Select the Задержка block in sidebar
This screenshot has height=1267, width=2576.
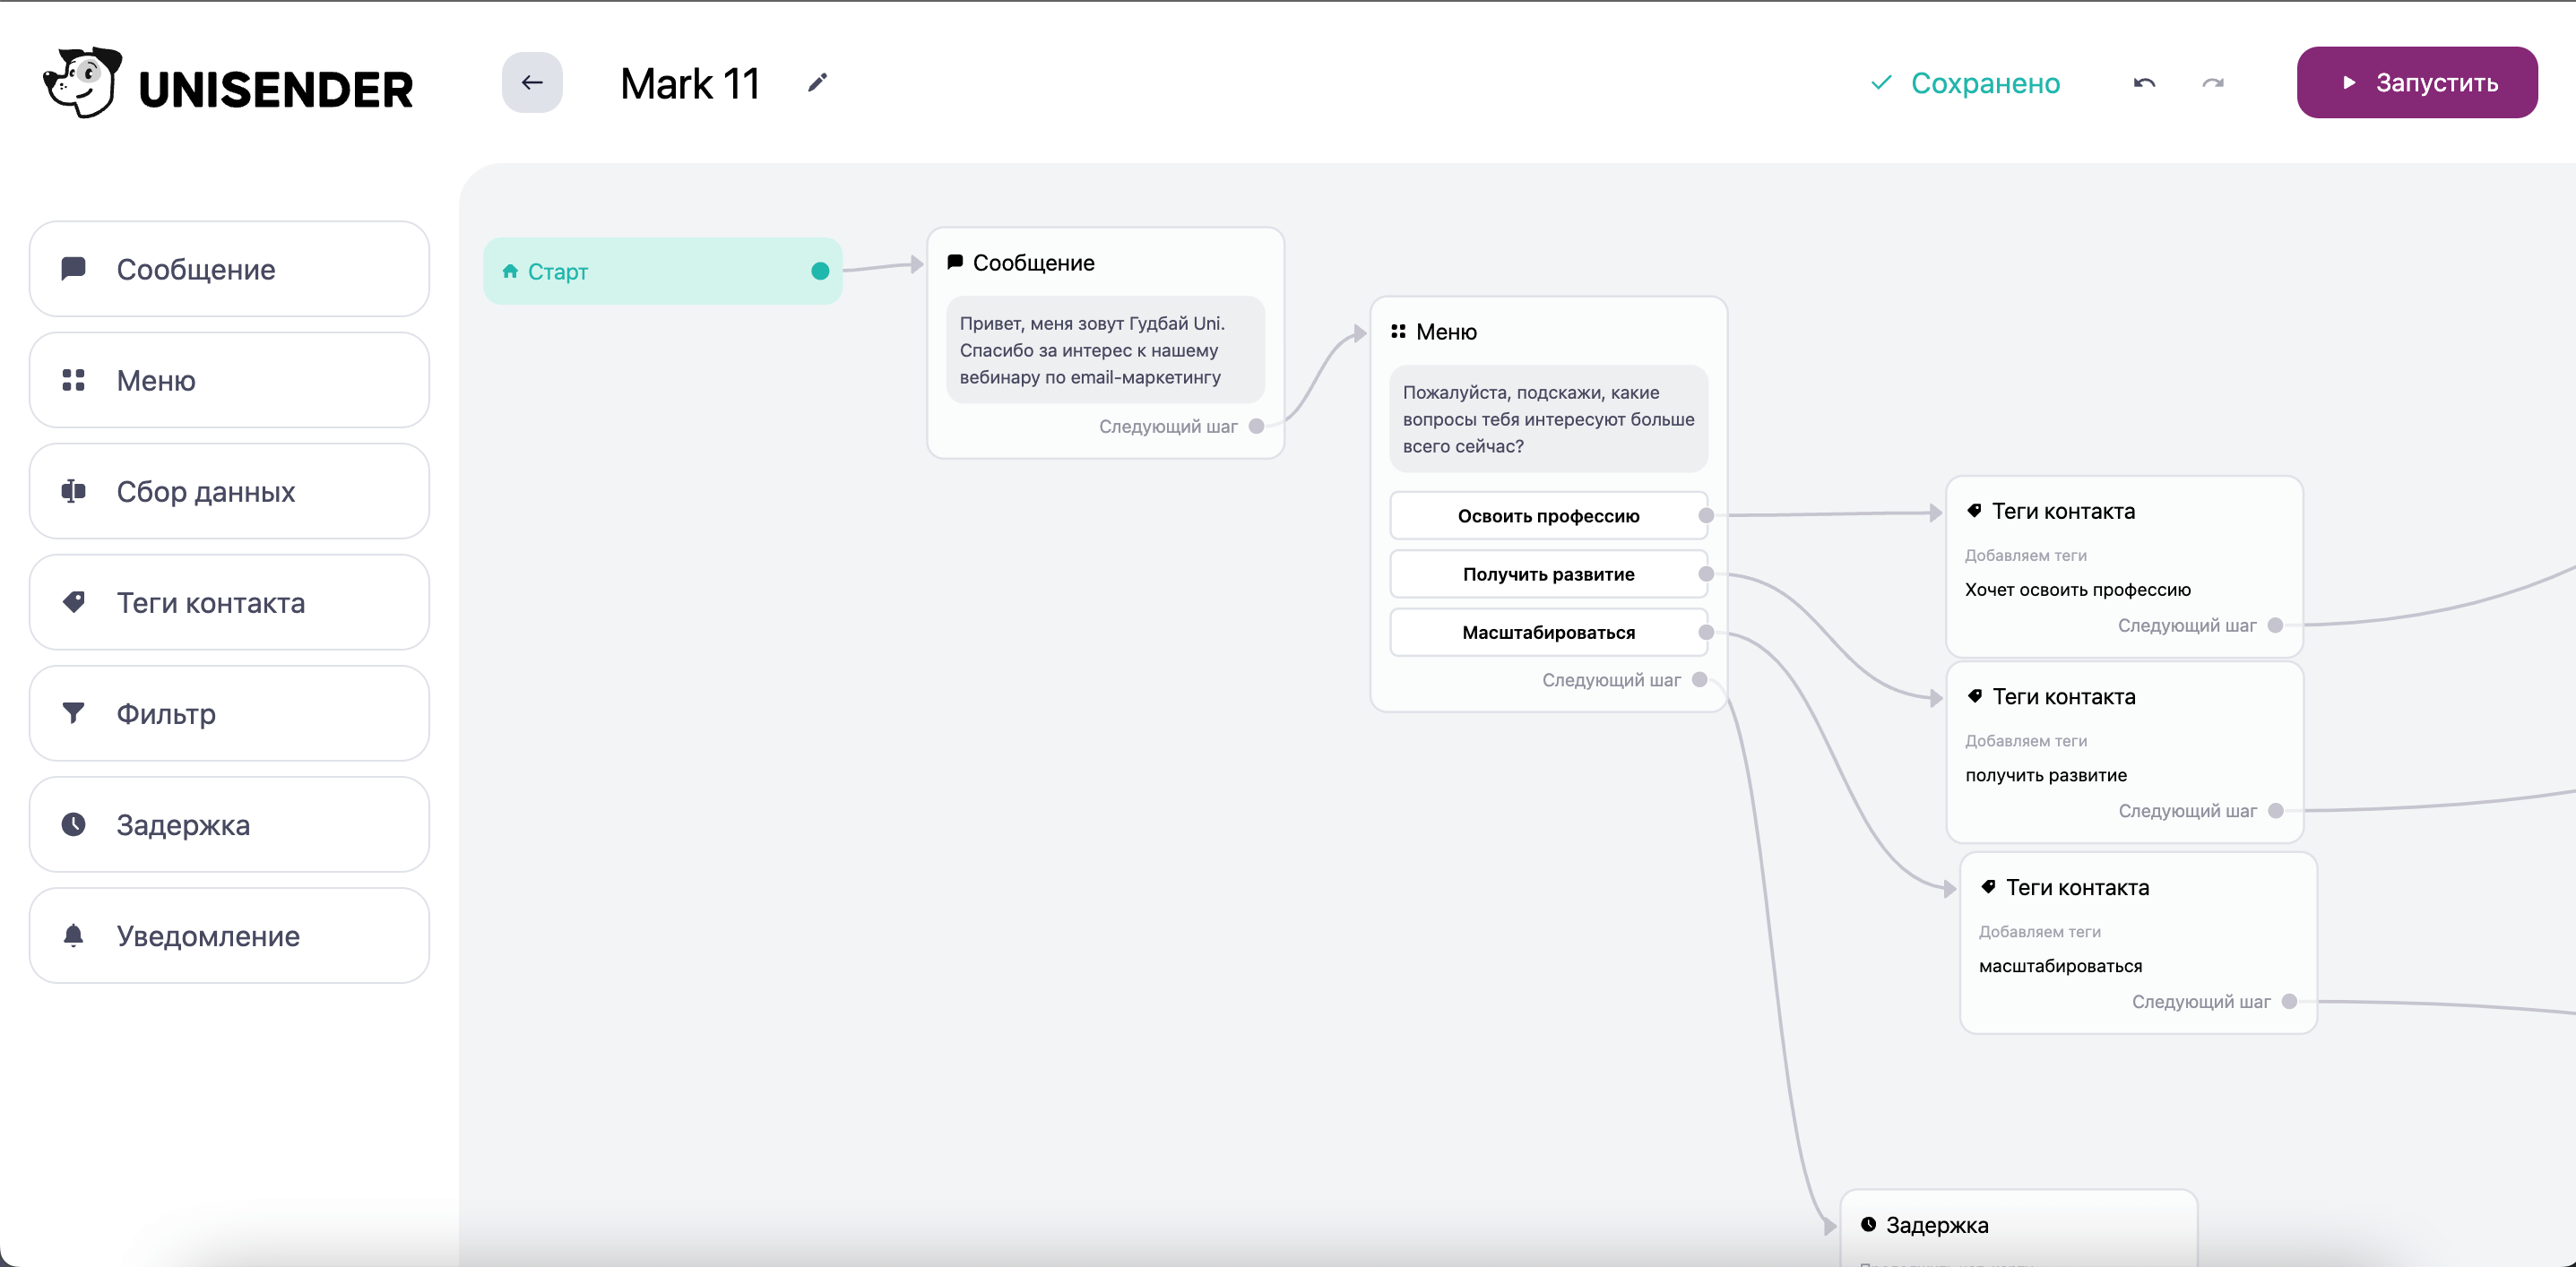tap(229, 824)
